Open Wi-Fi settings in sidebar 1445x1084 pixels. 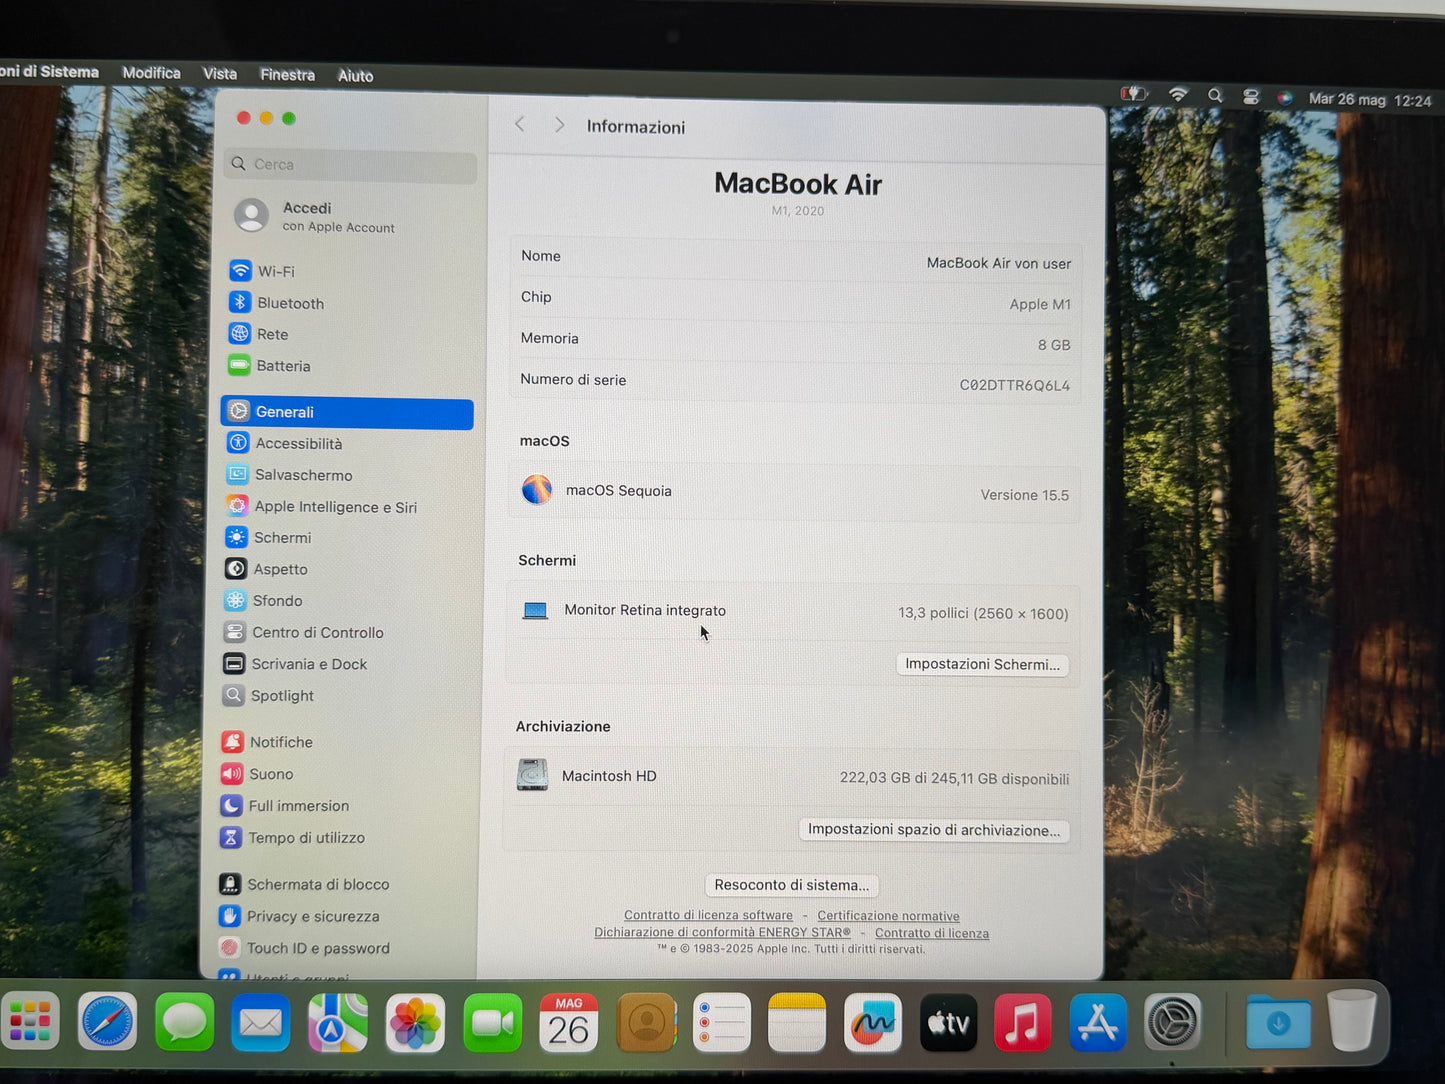262,271
